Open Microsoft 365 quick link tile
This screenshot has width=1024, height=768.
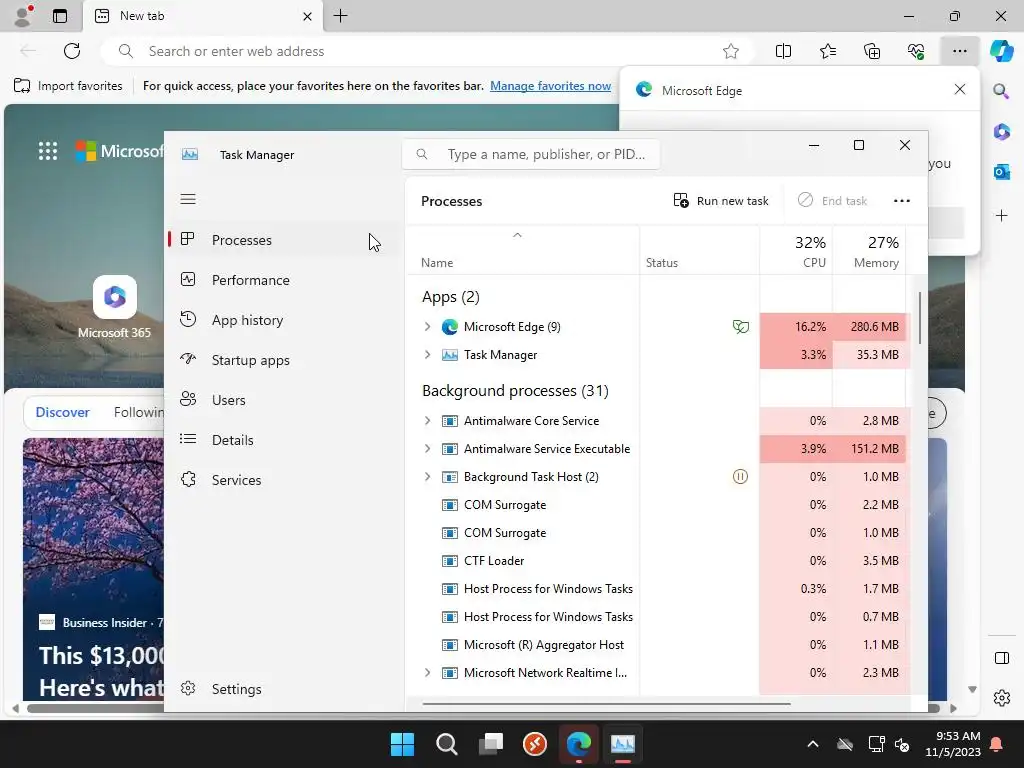(x=114, y=307)
